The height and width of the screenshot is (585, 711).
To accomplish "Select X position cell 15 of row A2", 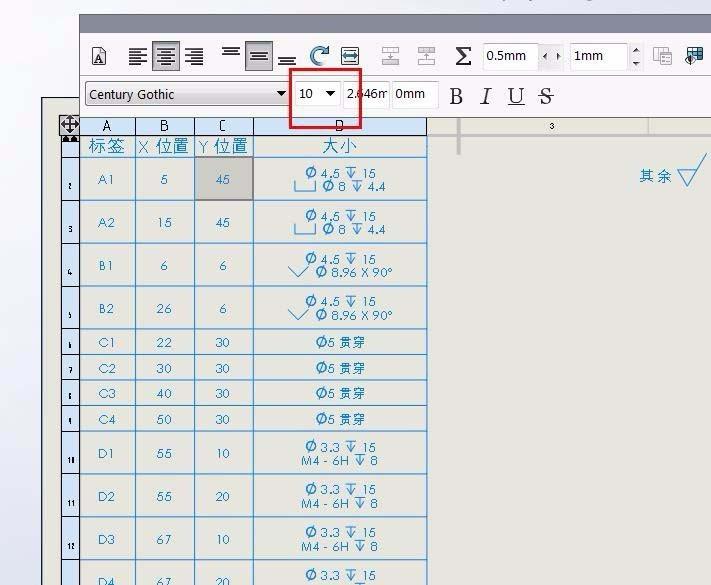I will (165, 222).
